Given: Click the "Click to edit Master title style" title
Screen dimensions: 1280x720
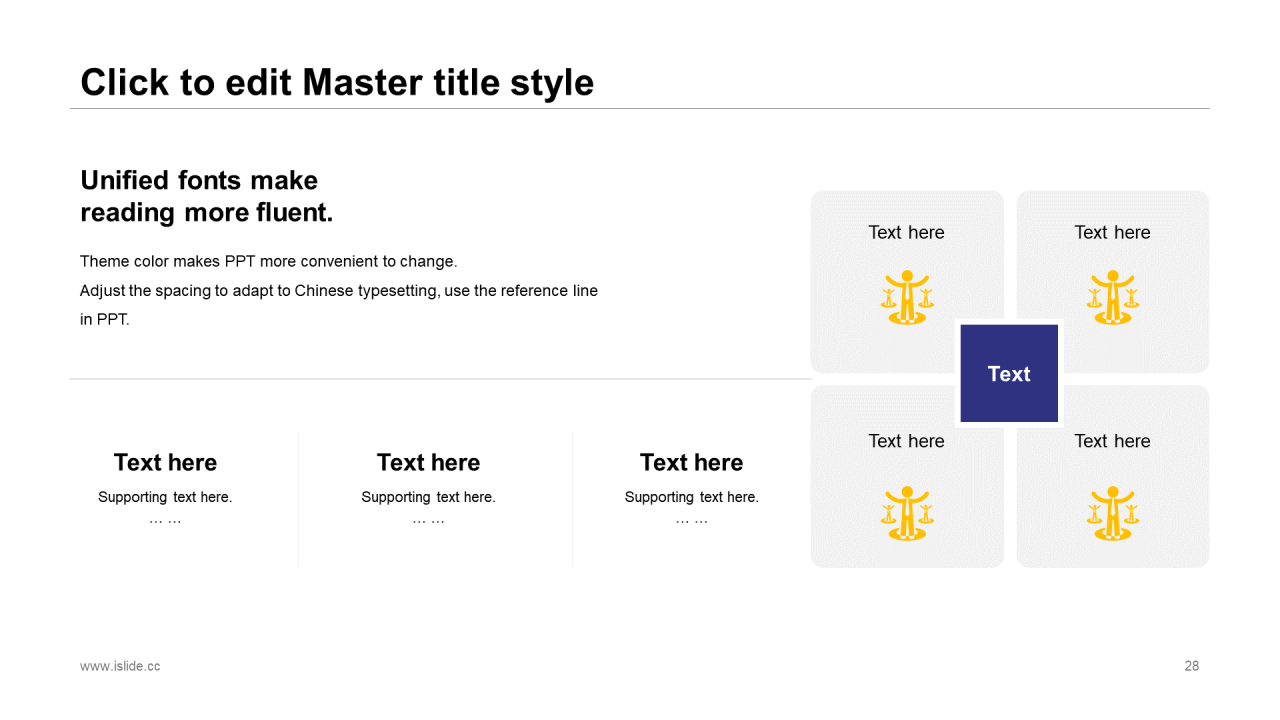Looking at the screenshot, I should [337, 82].
